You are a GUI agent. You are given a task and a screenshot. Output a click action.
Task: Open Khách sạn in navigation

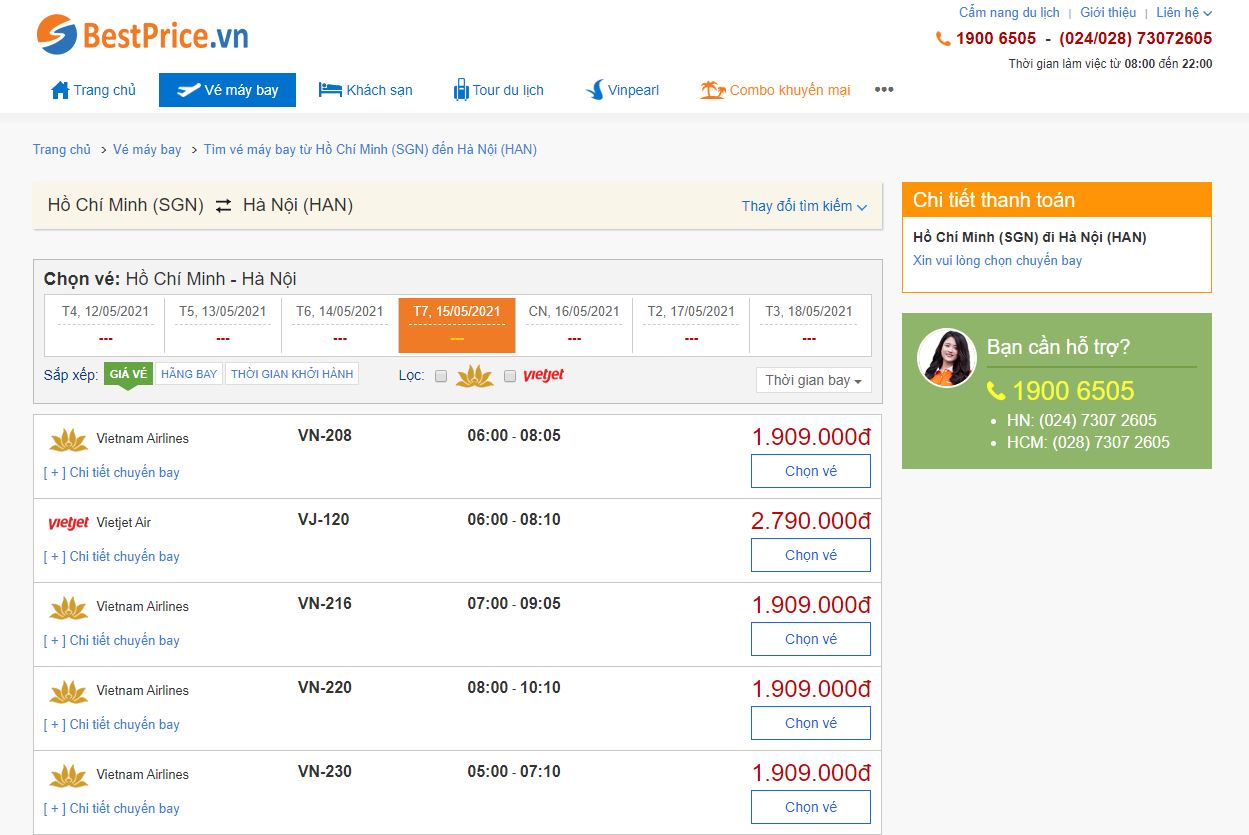coord(366,90)
